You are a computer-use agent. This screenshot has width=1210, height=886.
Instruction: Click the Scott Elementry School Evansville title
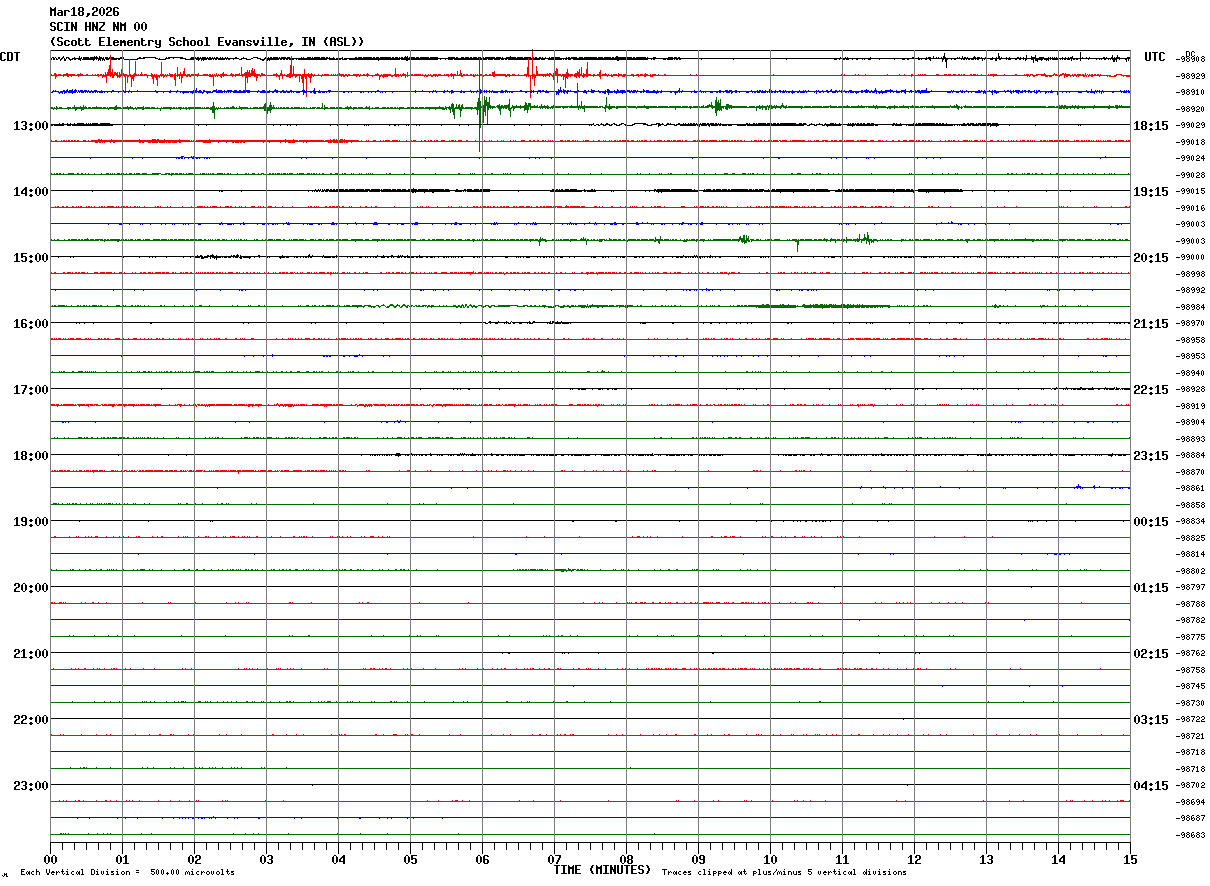[206, 42]
